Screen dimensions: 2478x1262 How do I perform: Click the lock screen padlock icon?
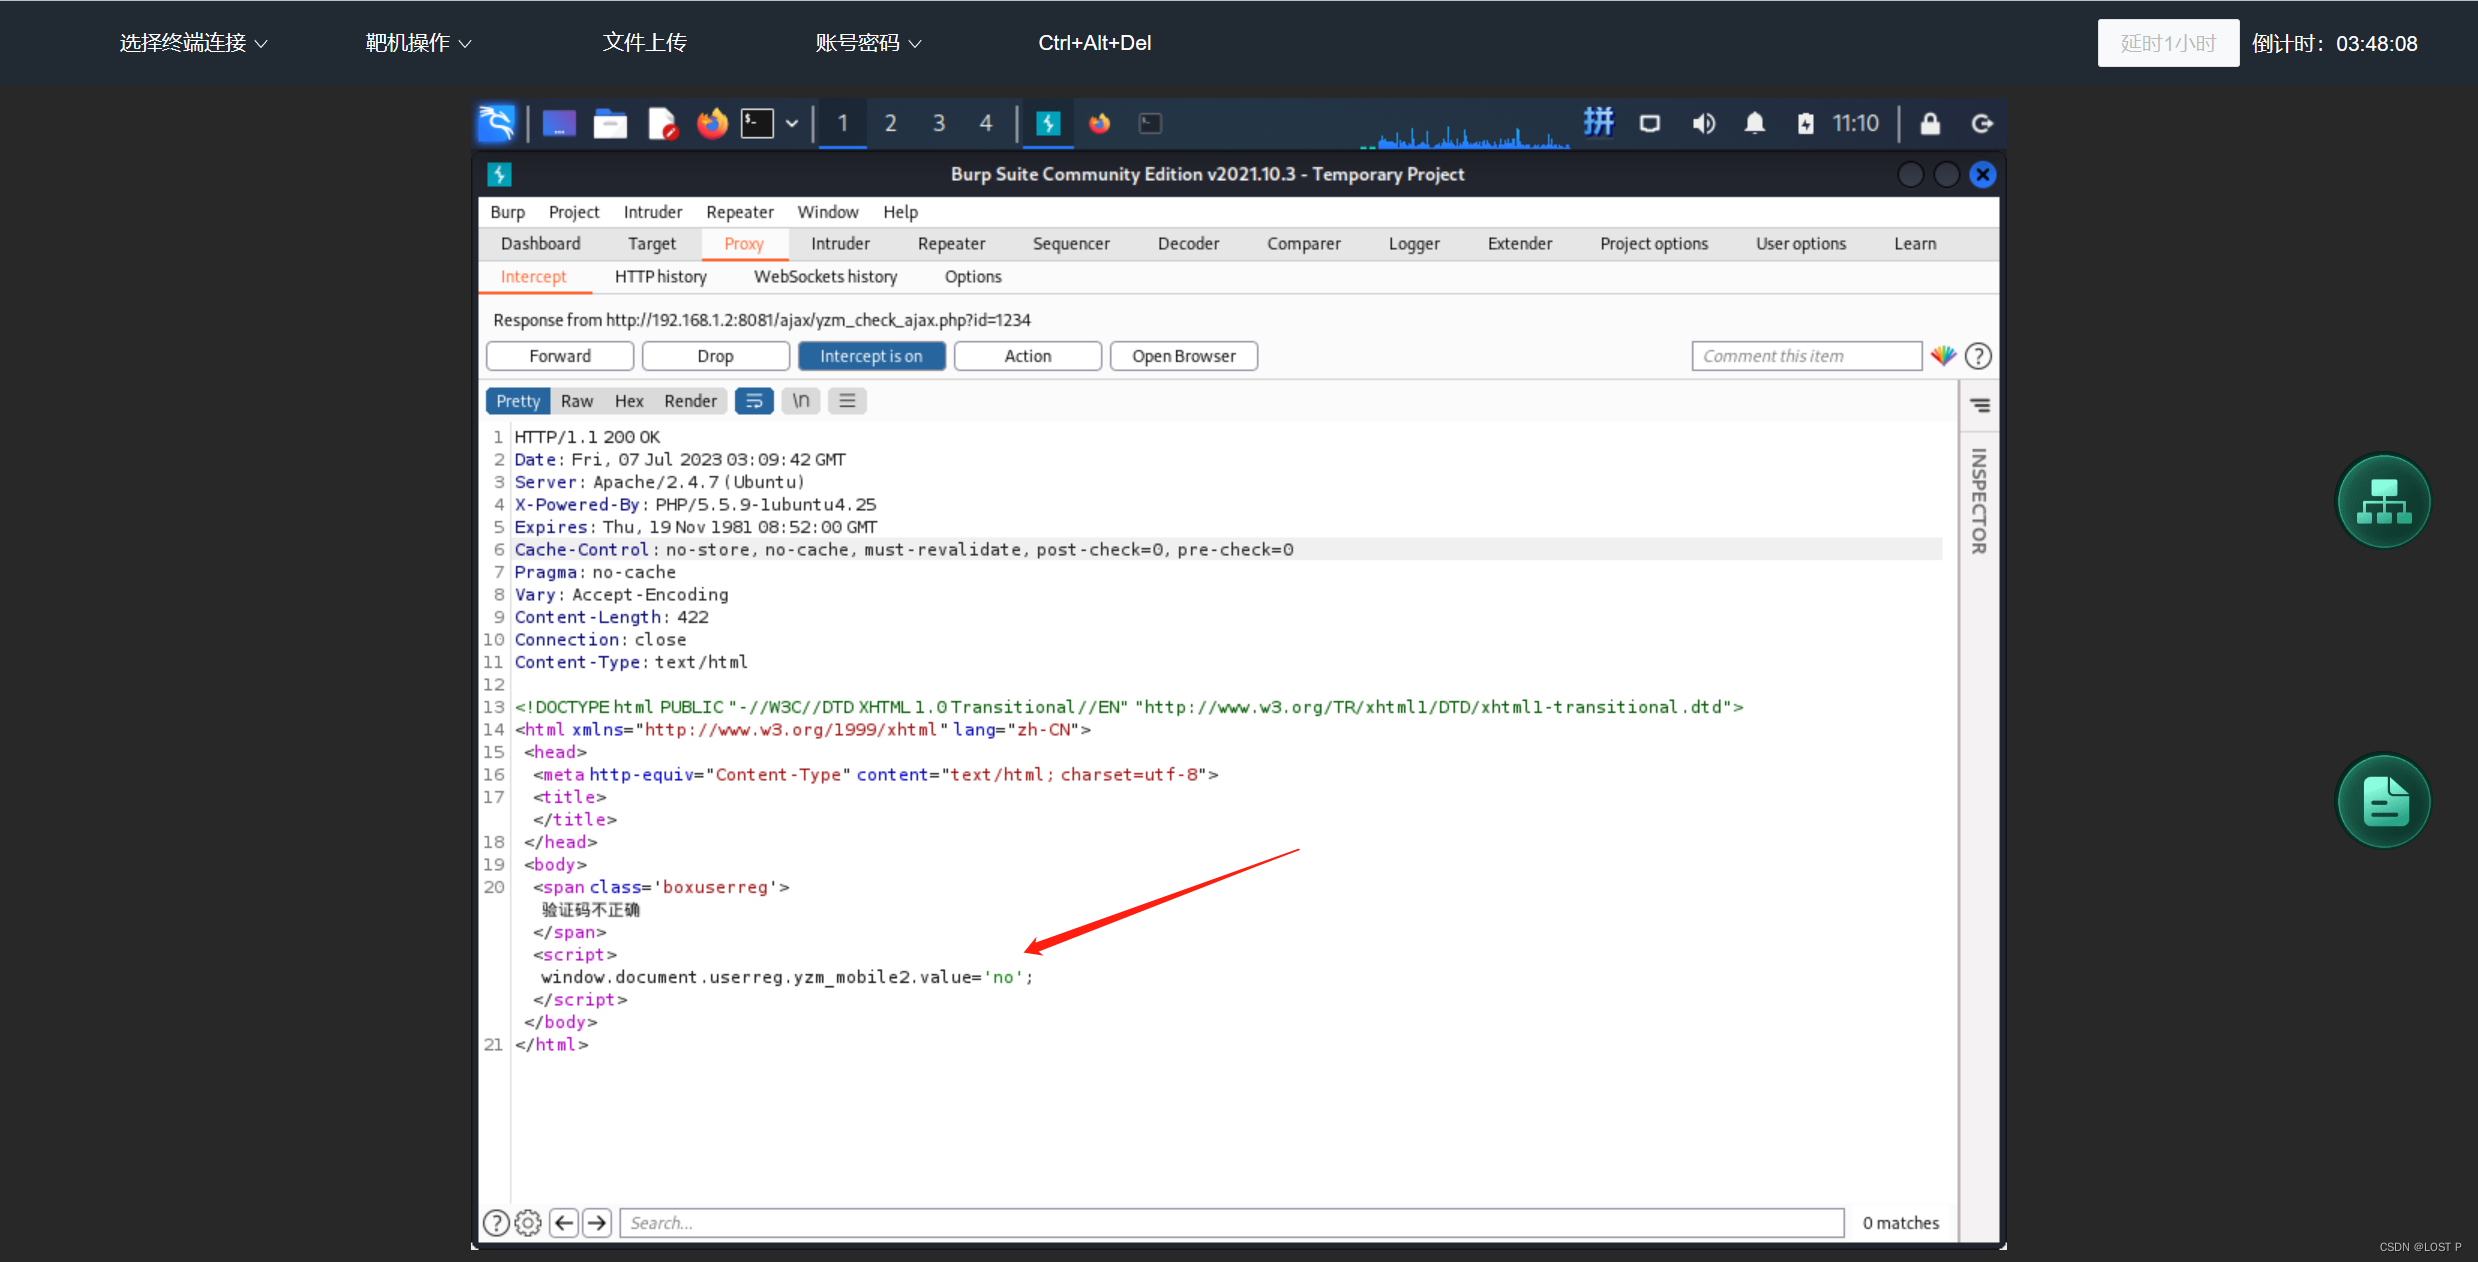1930,123
